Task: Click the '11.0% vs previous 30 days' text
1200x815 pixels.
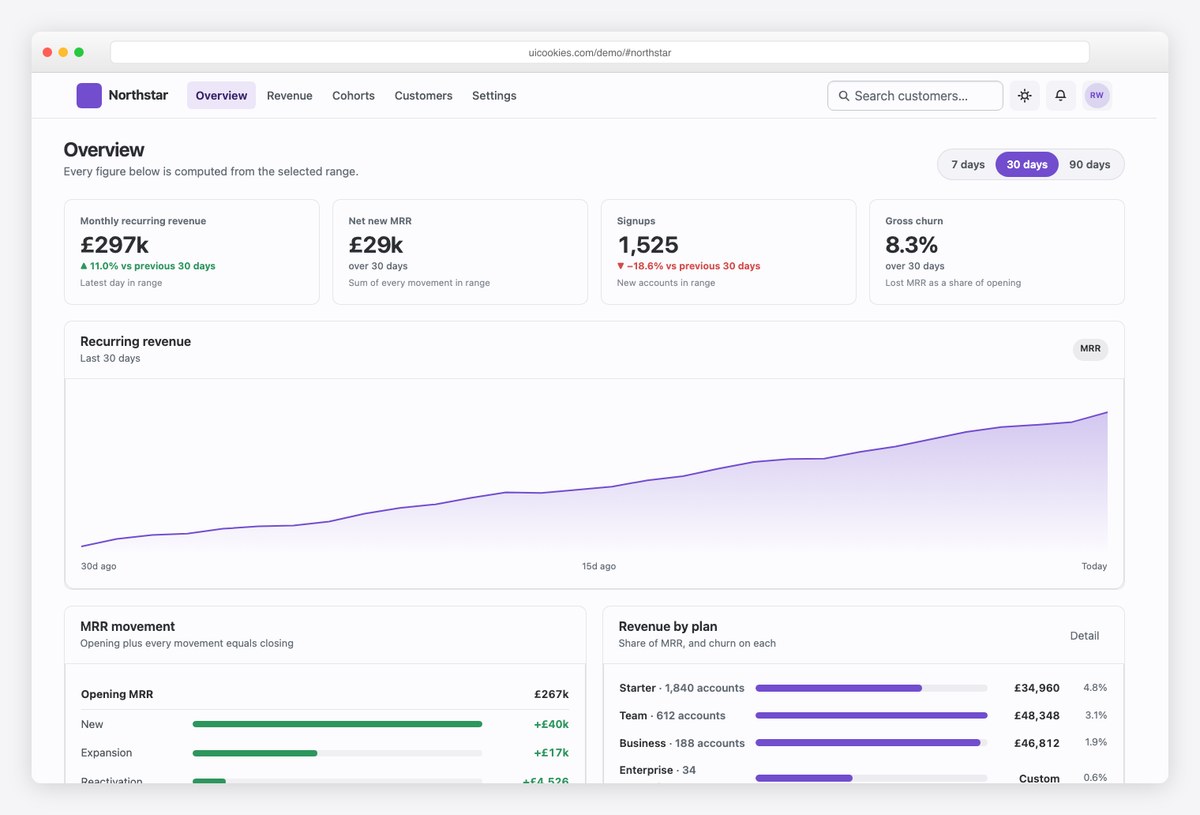Action: 153,266
